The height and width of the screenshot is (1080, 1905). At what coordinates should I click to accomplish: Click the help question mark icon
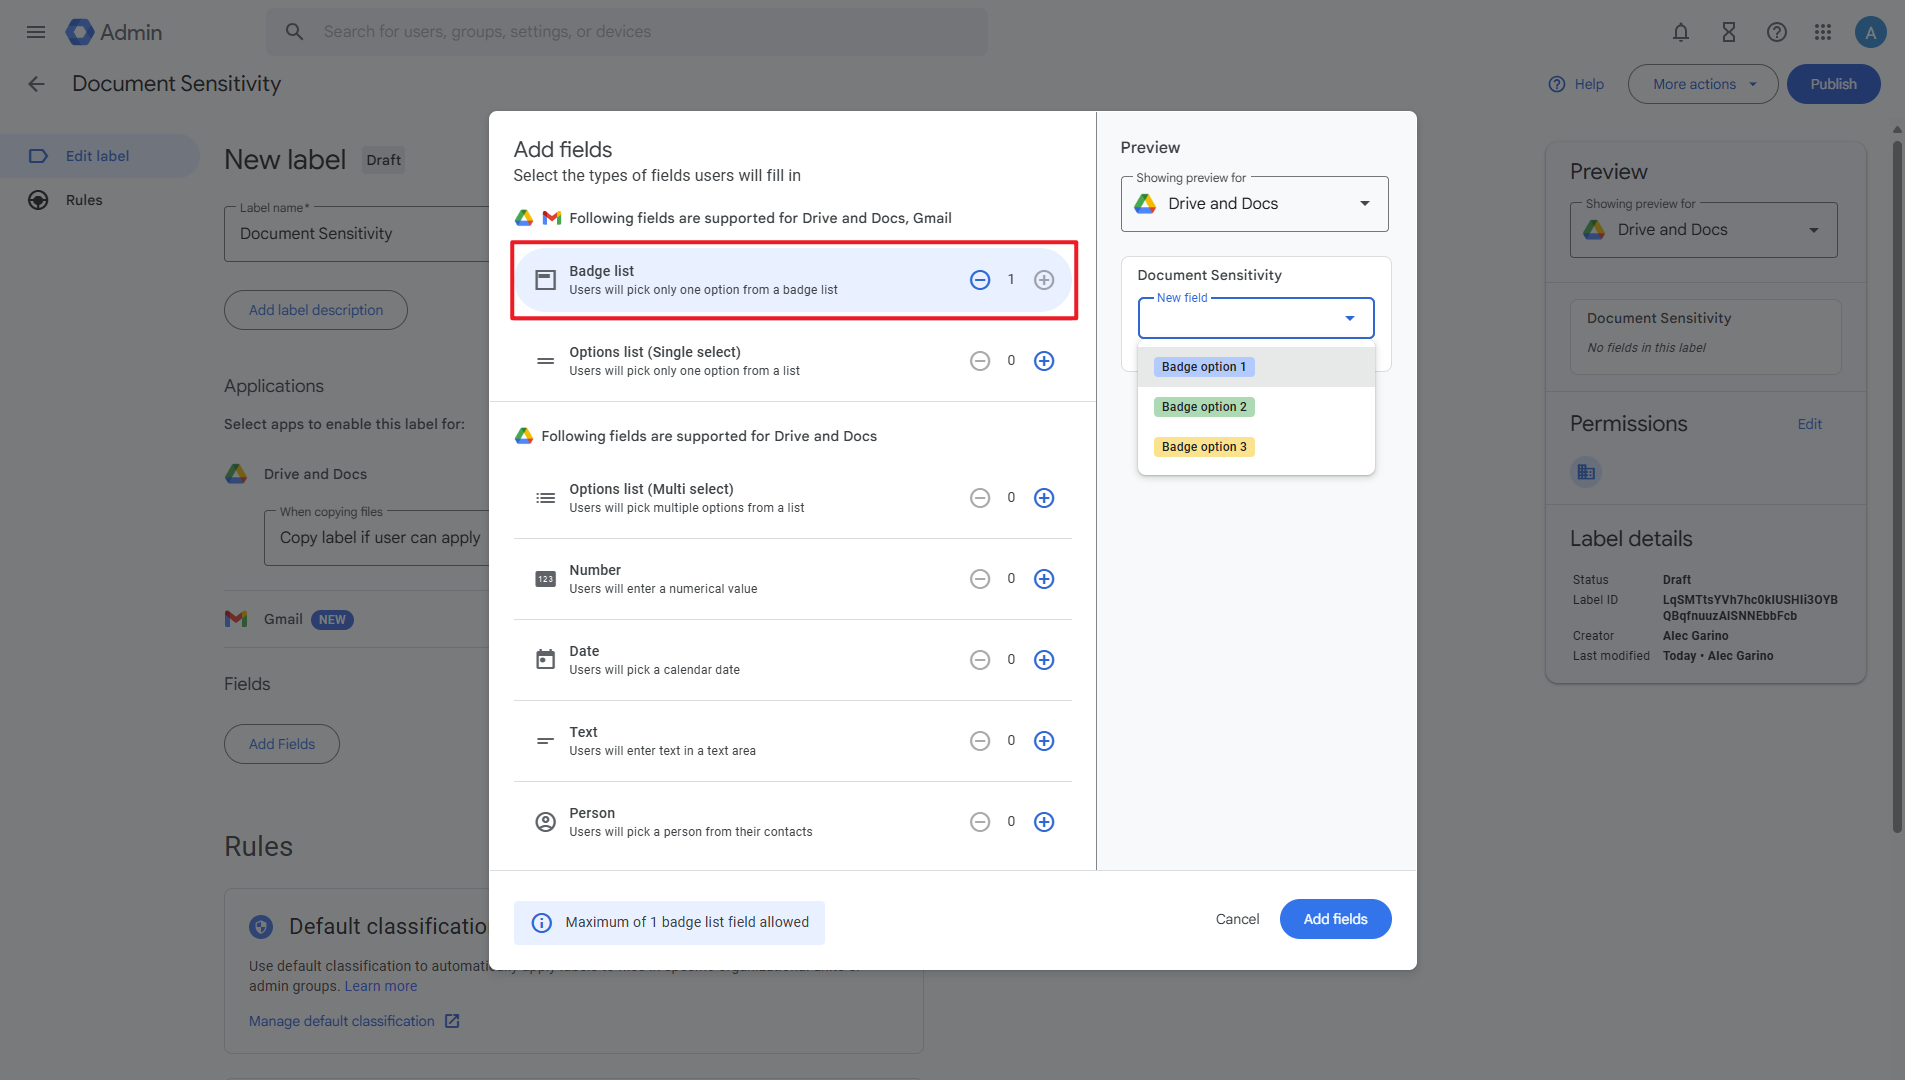[x=1776, y=32]
